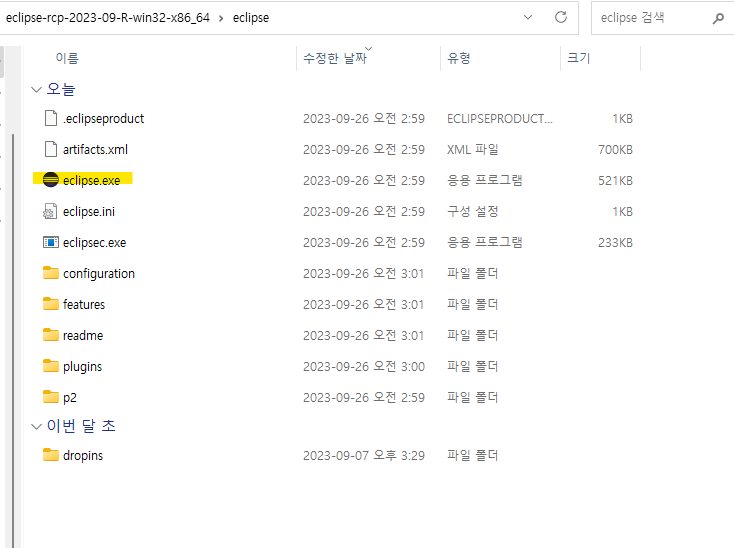Click the dropins folder icon
Screen dimensions: 734x548
pyautogui.click(x=51, y=454)
